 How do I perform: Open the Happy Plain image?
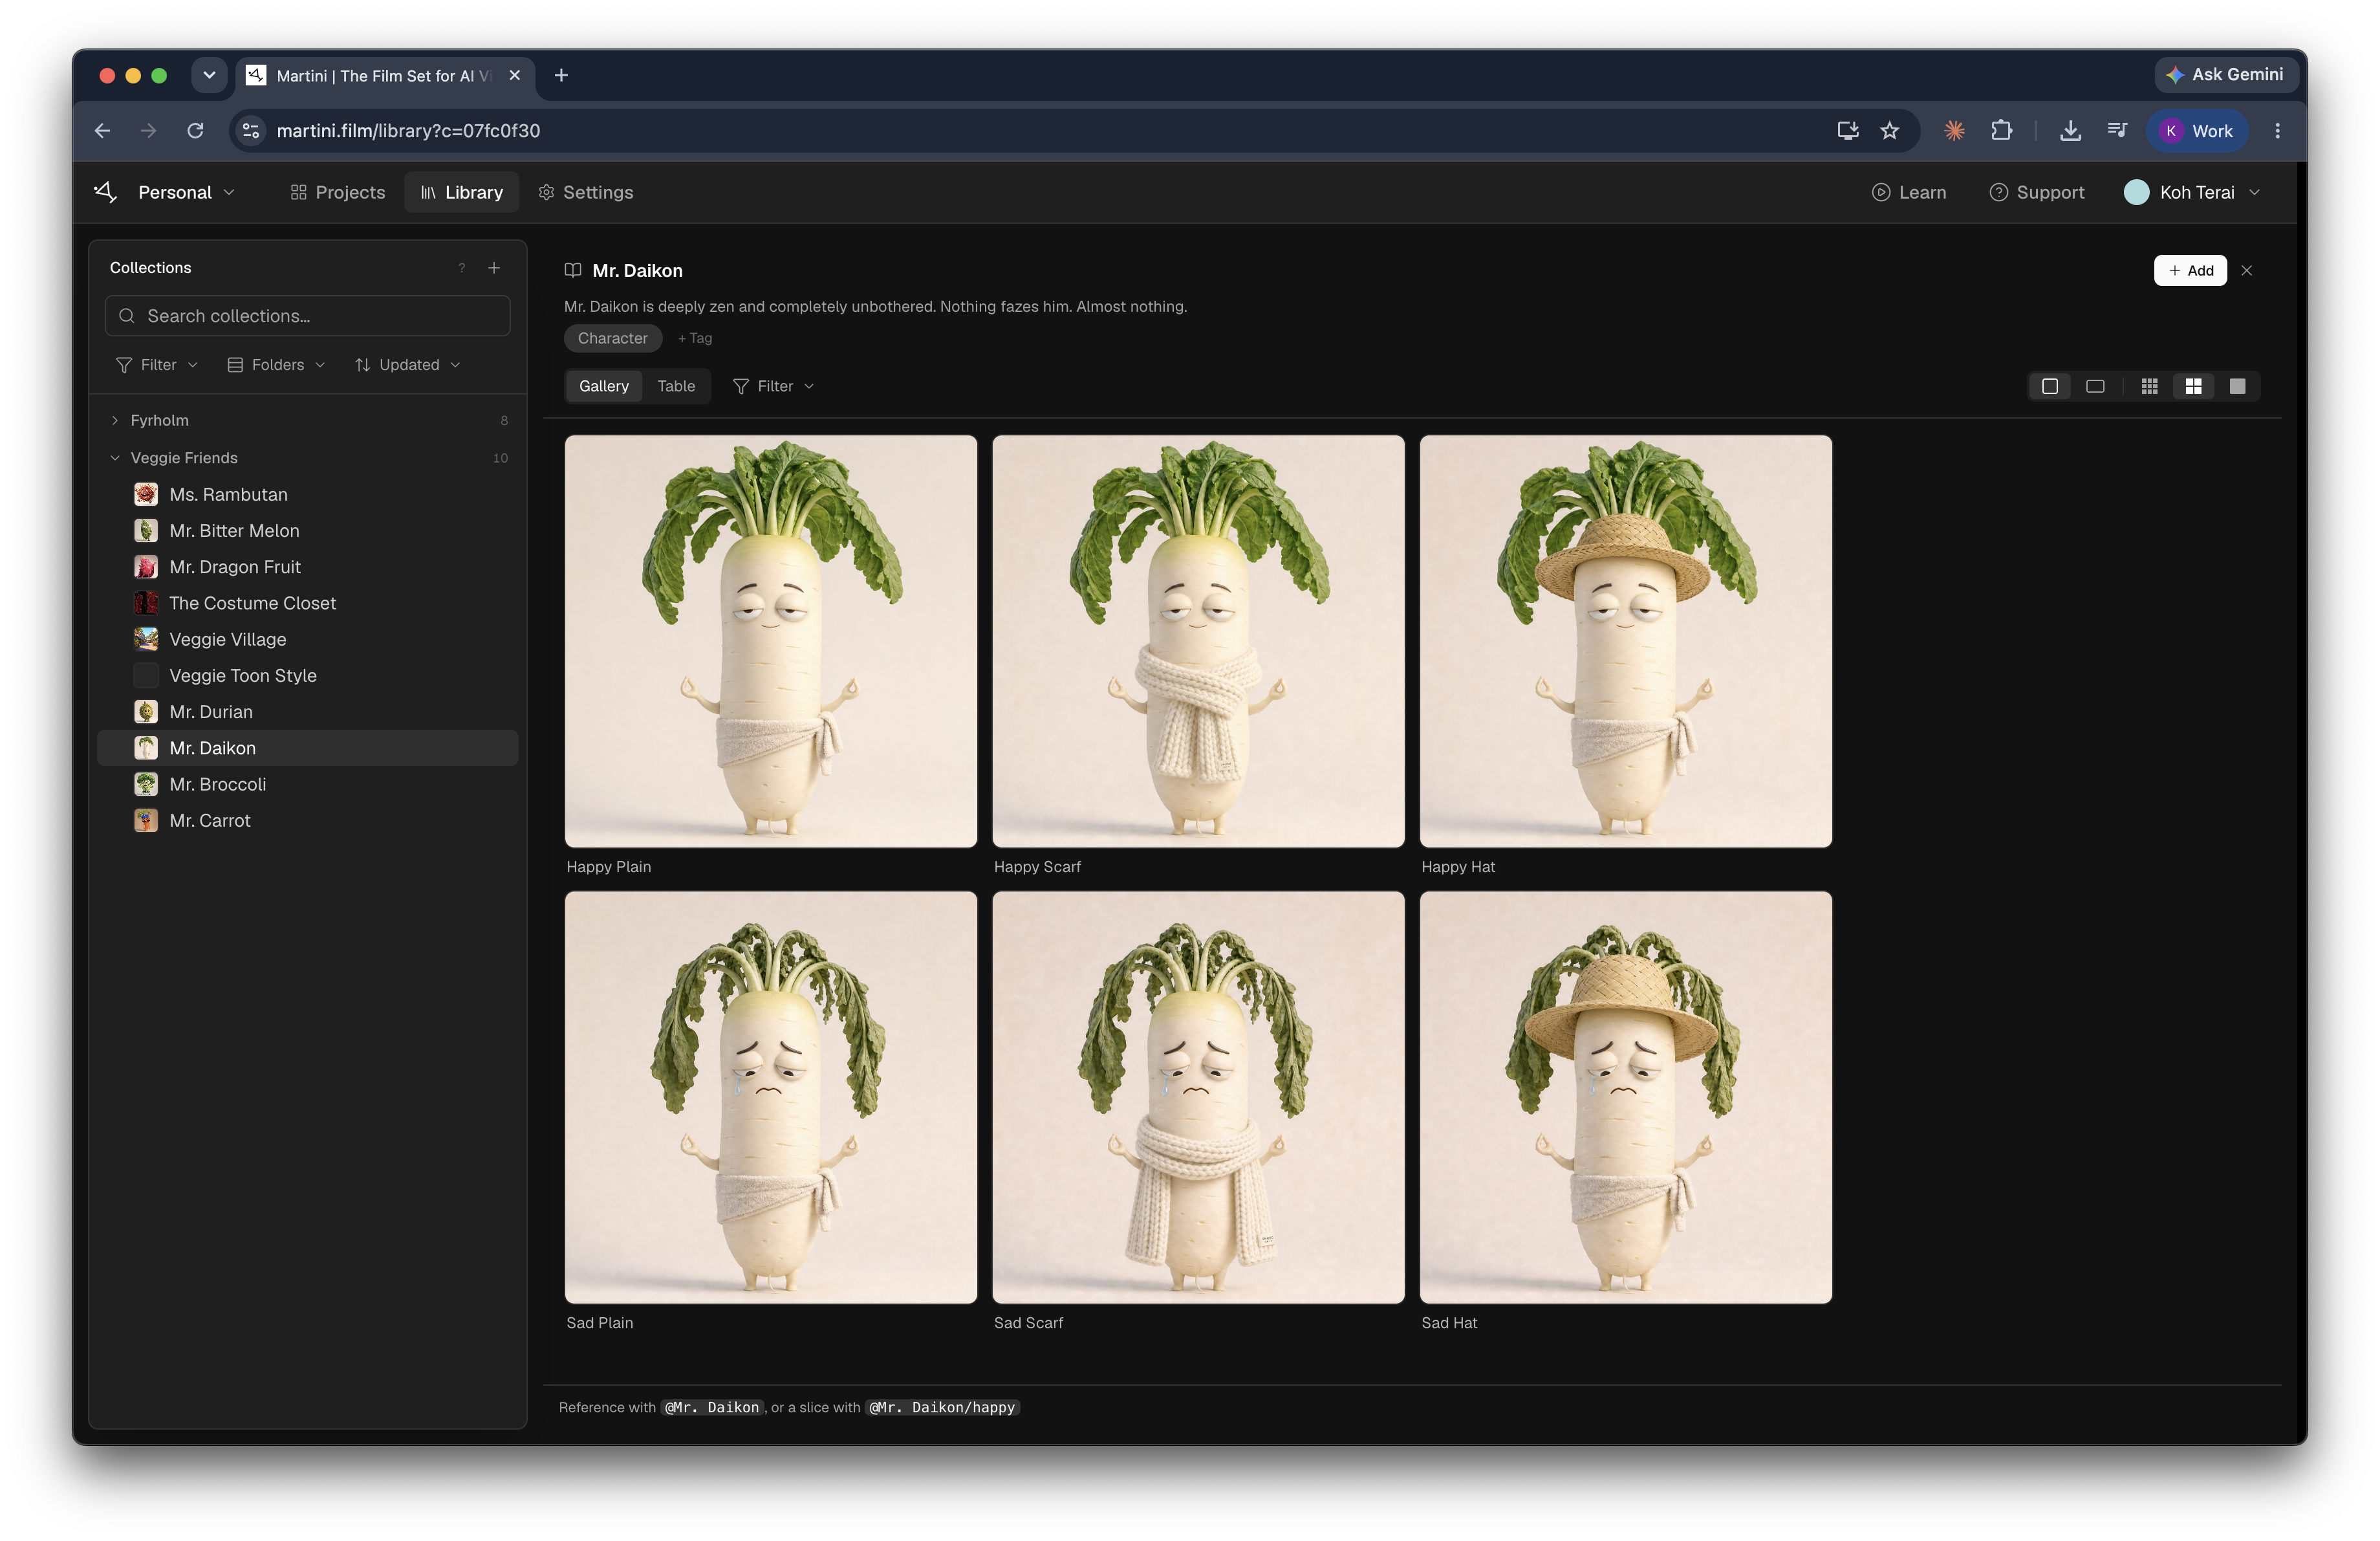click(x=771, y=641)
